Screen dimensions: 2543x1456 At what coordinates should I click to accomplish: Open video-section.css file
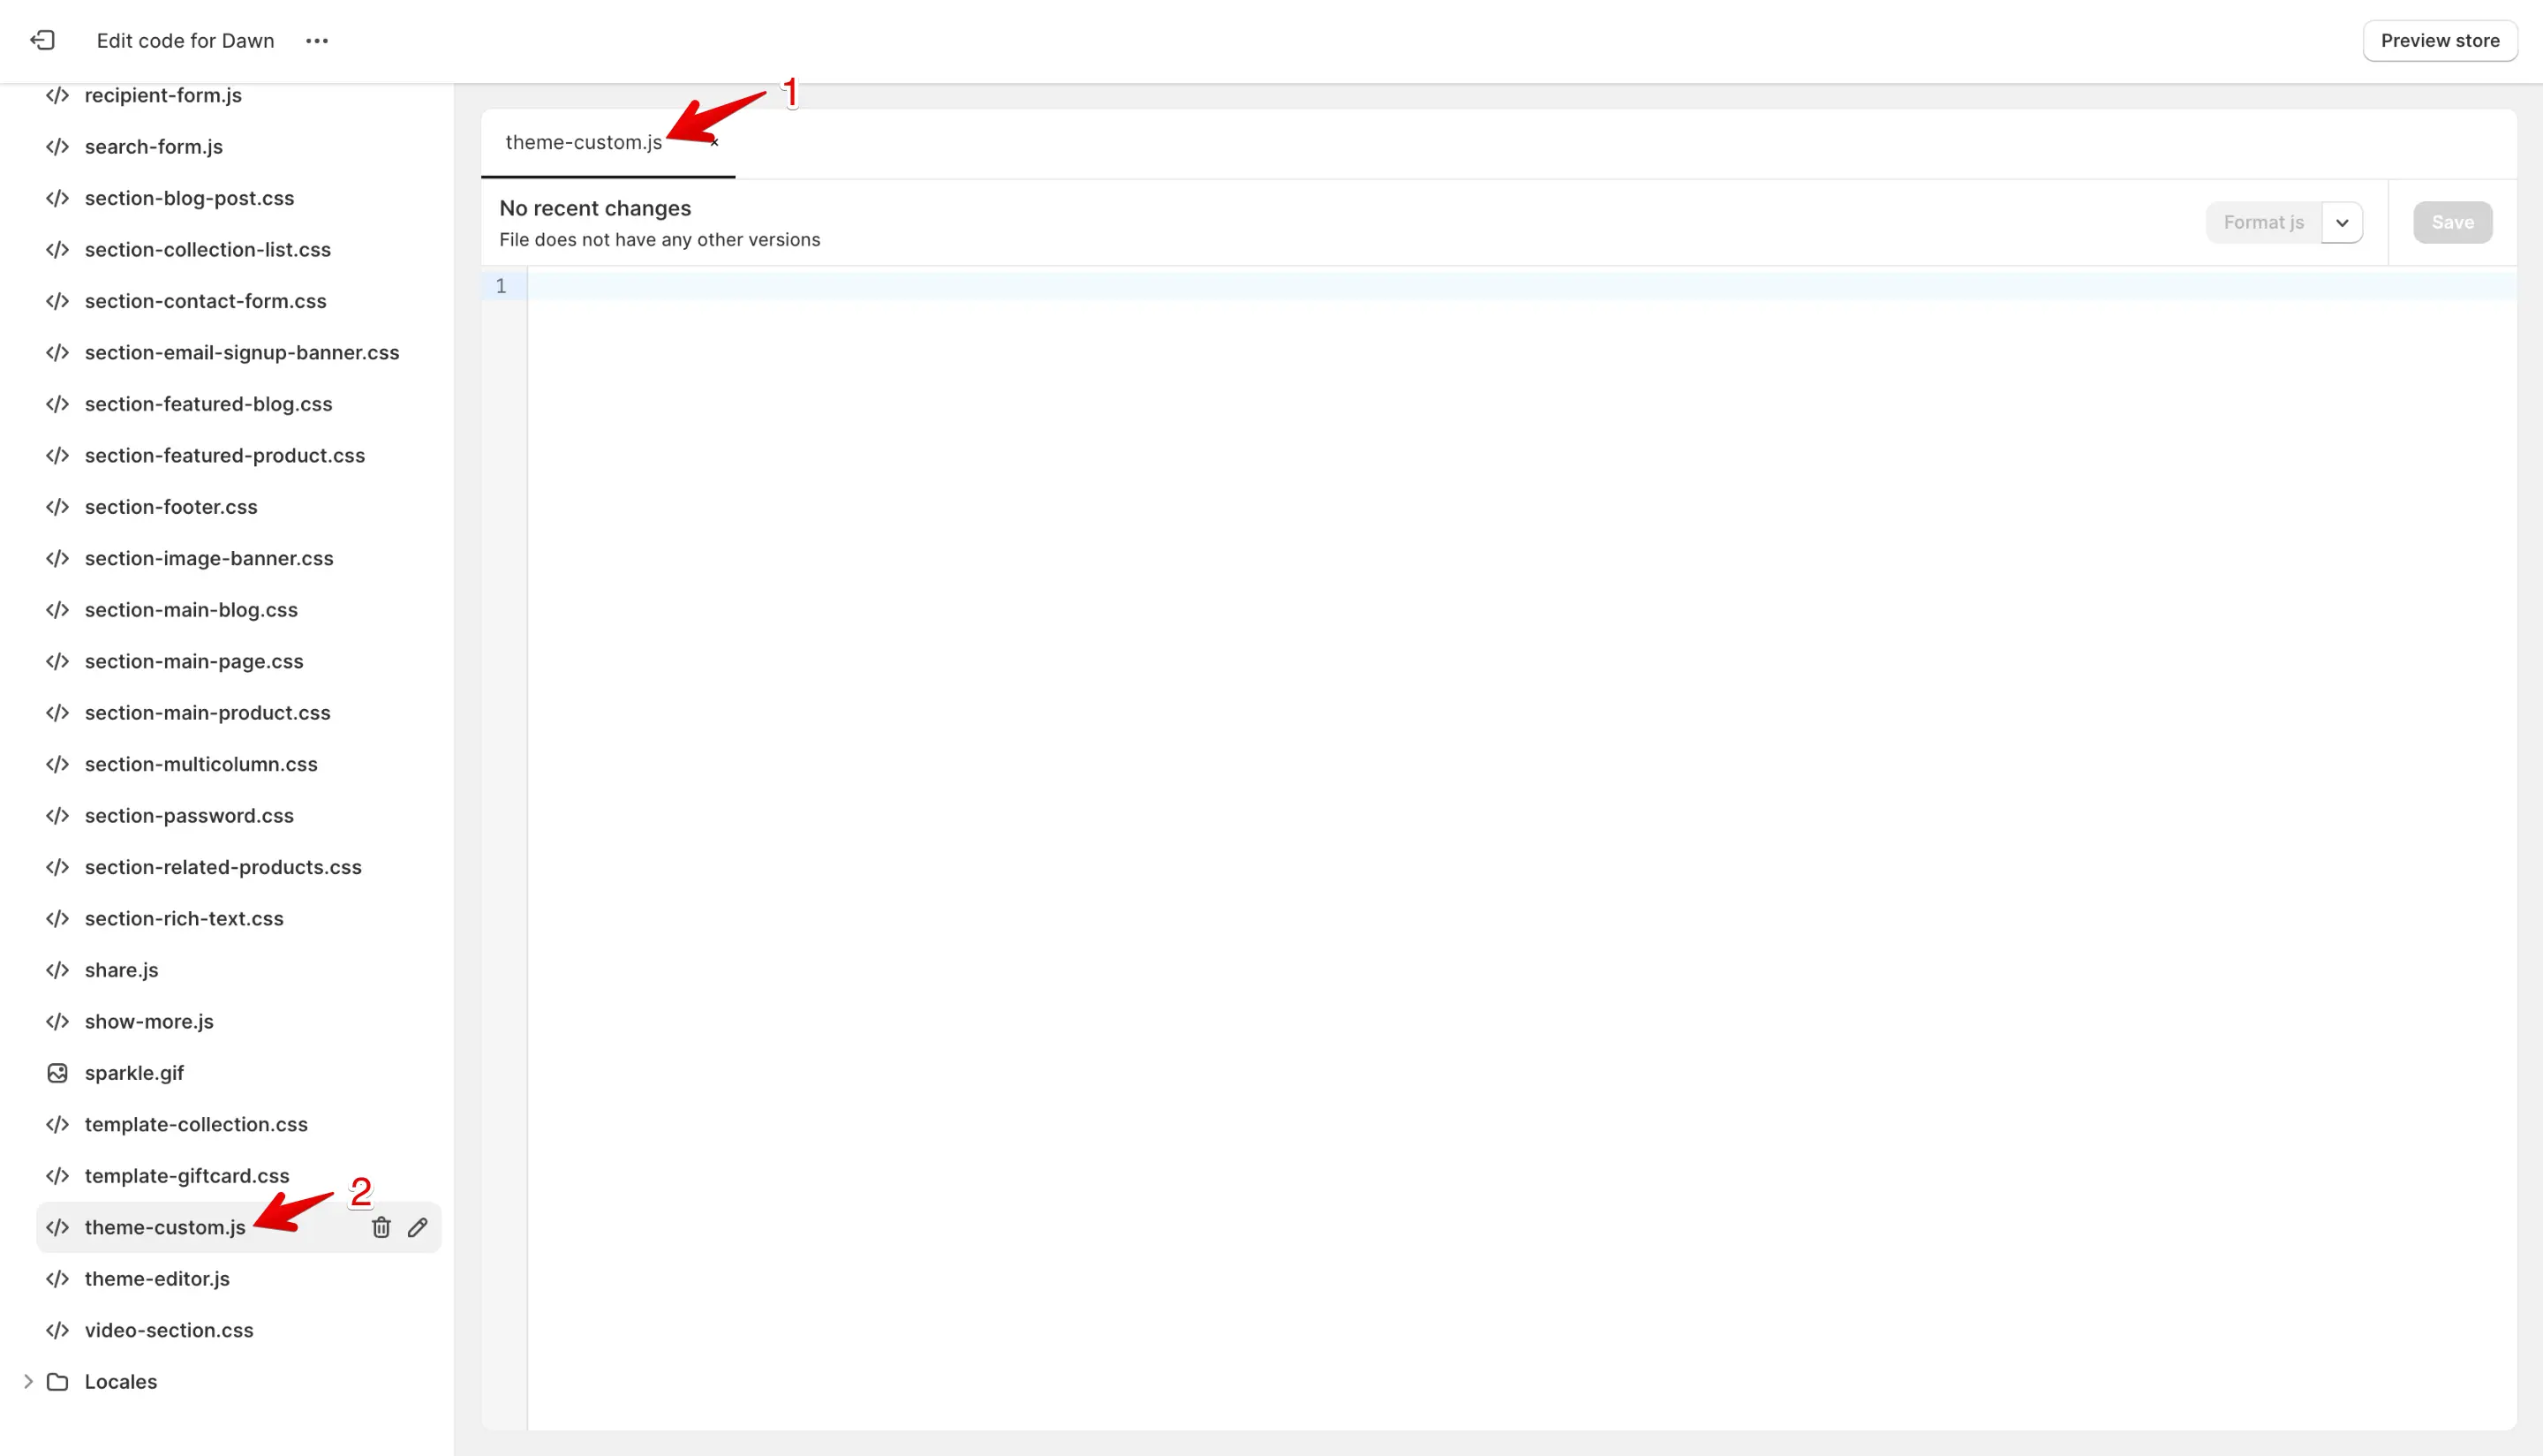tap(169, 1330)
